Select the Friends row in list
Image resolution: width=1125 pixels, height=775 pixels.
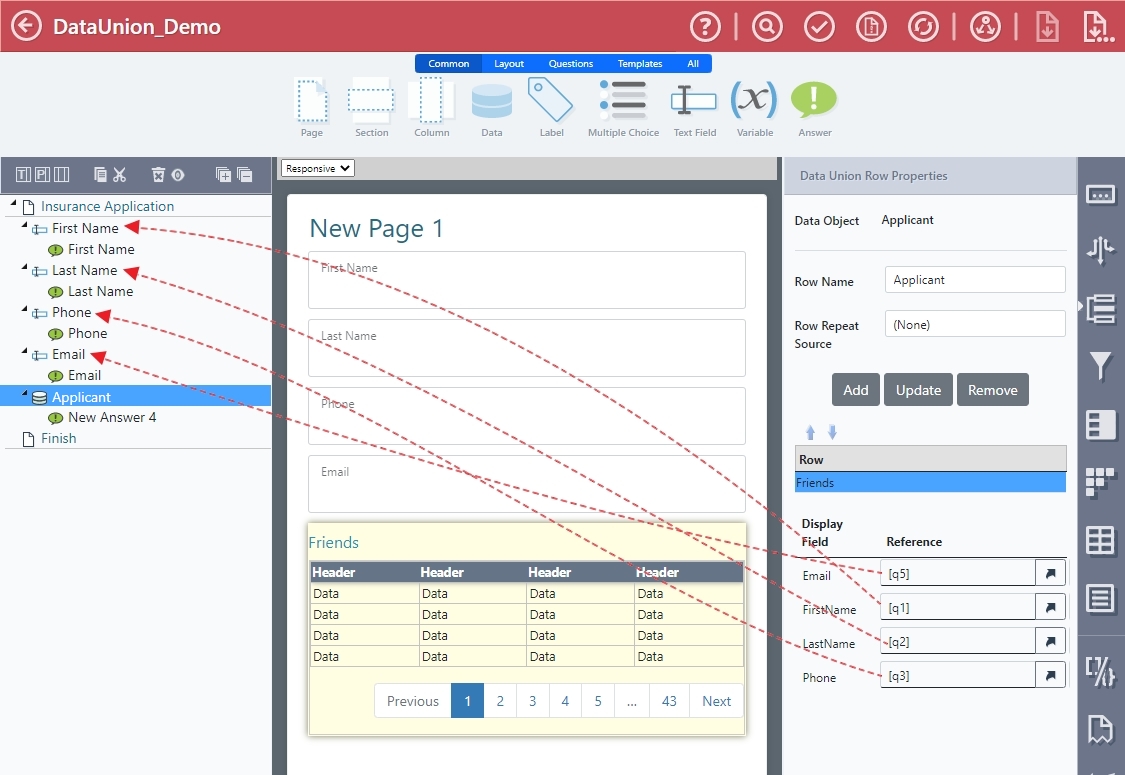coord(930,482)
